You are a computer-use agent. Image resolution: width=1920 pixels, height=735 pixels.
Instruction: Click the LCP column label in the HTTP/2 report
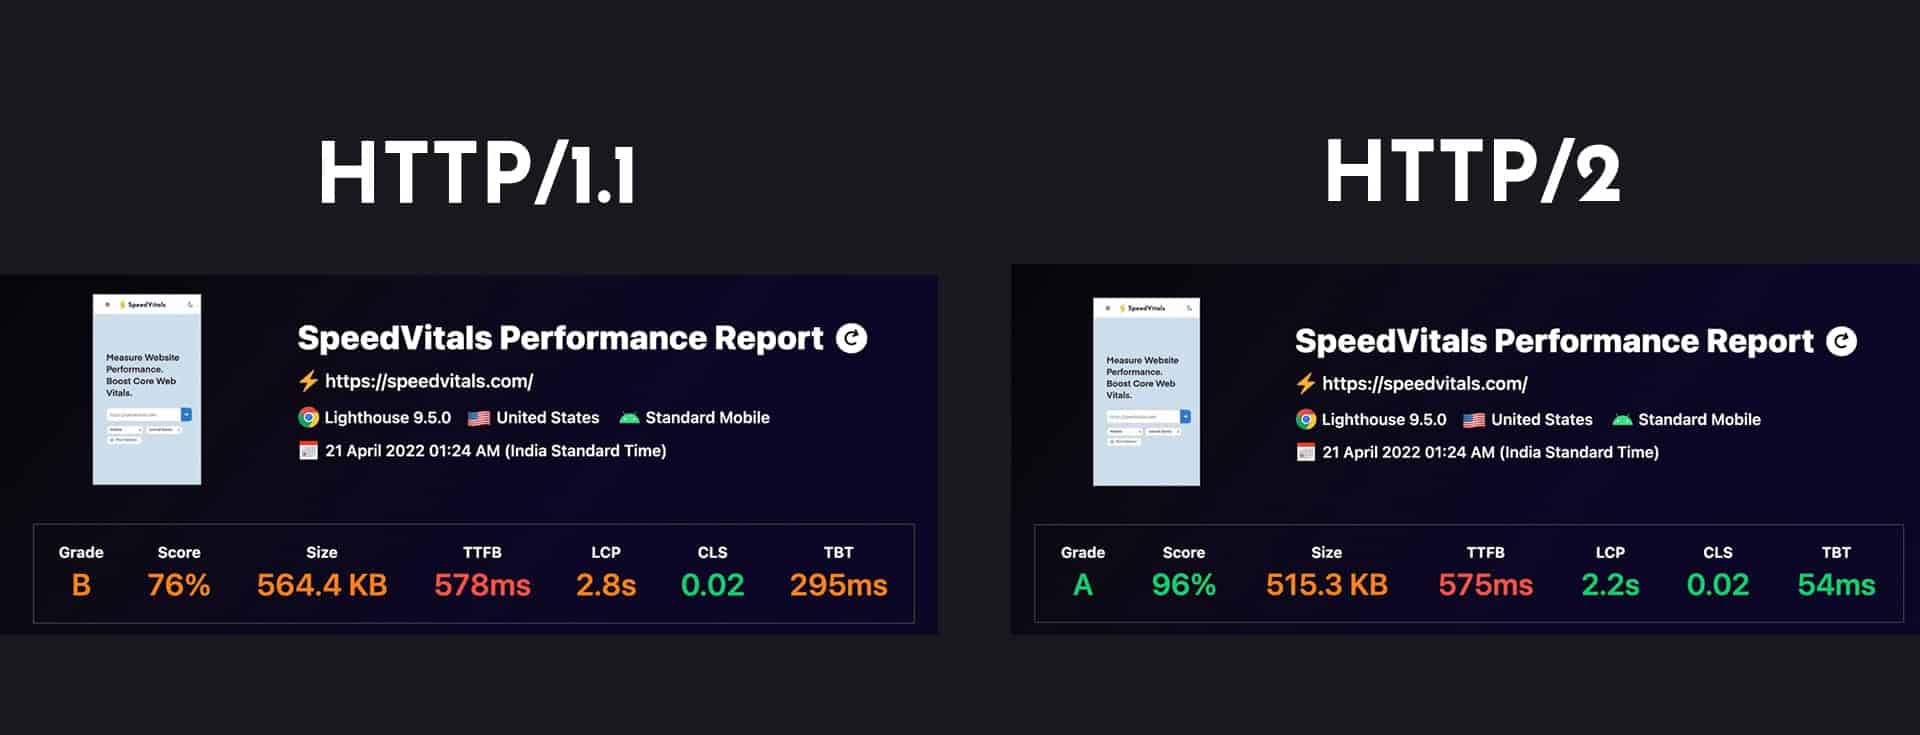(1610, 553)
